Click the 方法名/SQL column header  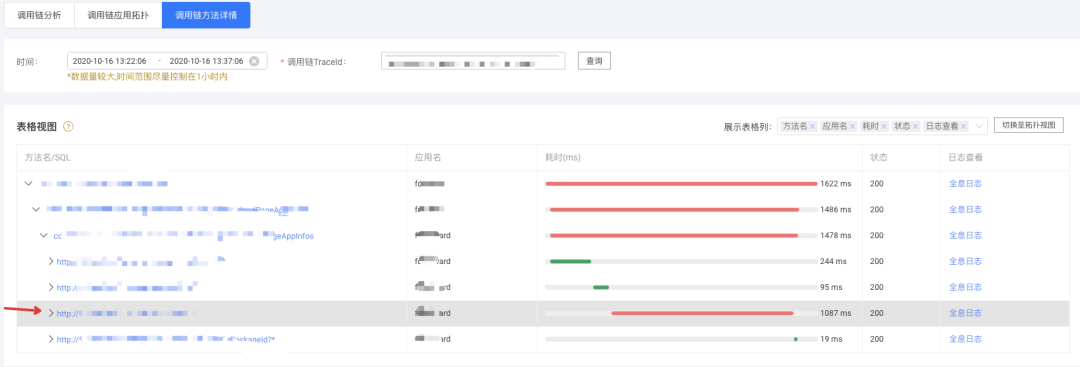pos(48,158)
